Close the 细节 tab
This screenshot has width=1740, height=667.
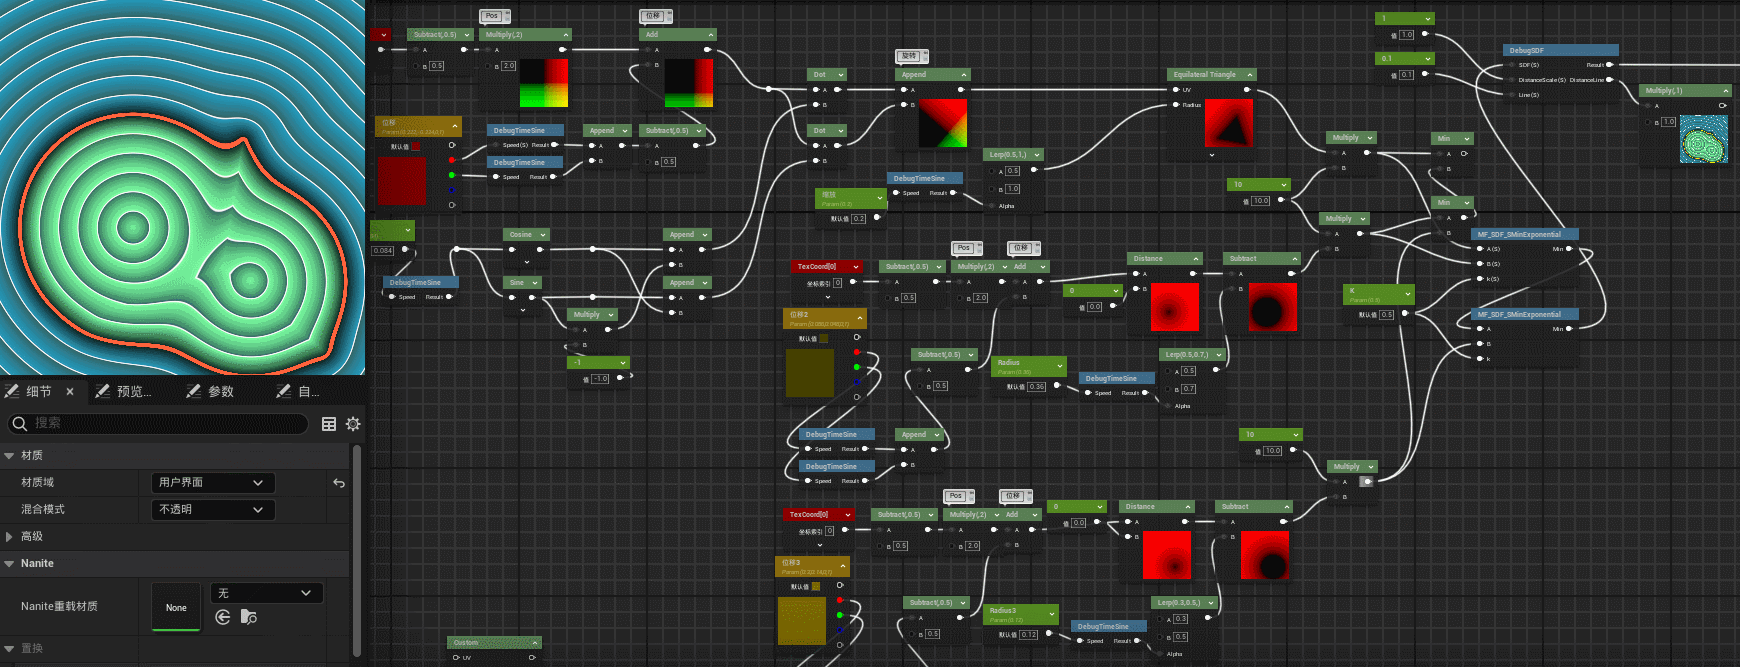click(70, 391)
